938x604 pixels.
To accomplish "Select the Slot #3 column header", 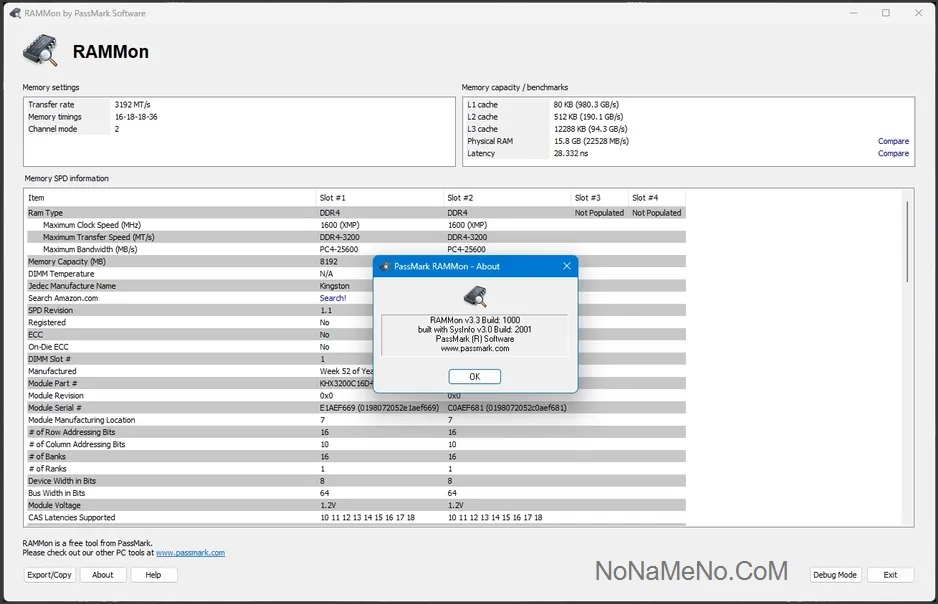I will [599, 198].
